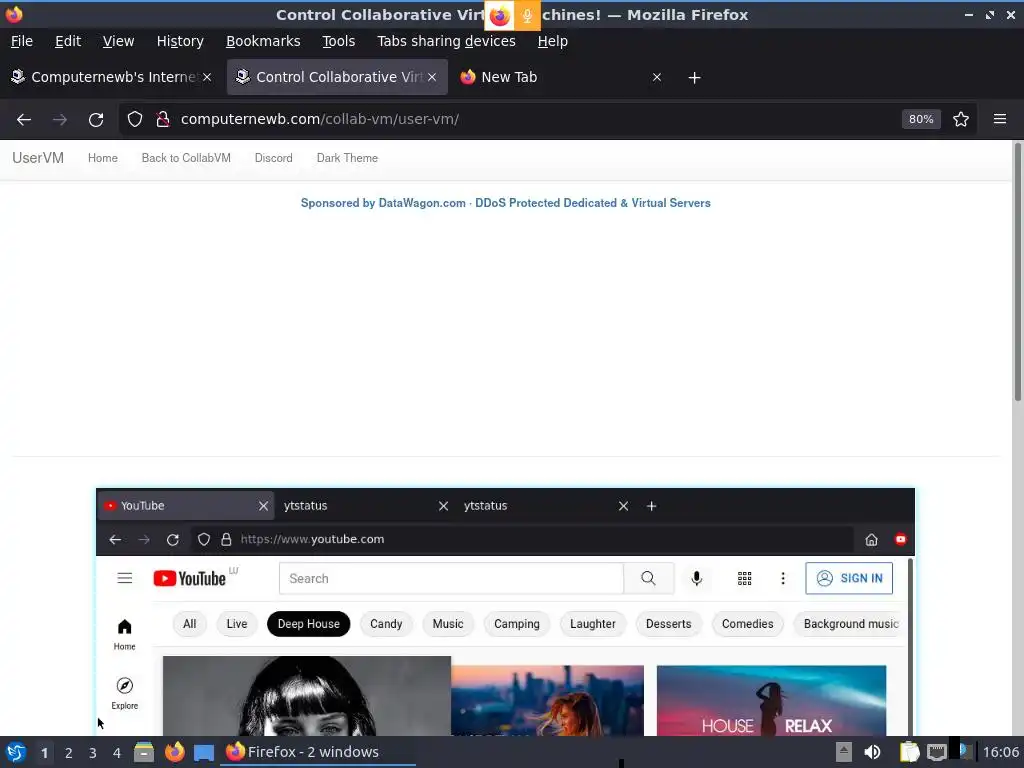Open the File menu
1024x768 pixels.
coord(22,41)
